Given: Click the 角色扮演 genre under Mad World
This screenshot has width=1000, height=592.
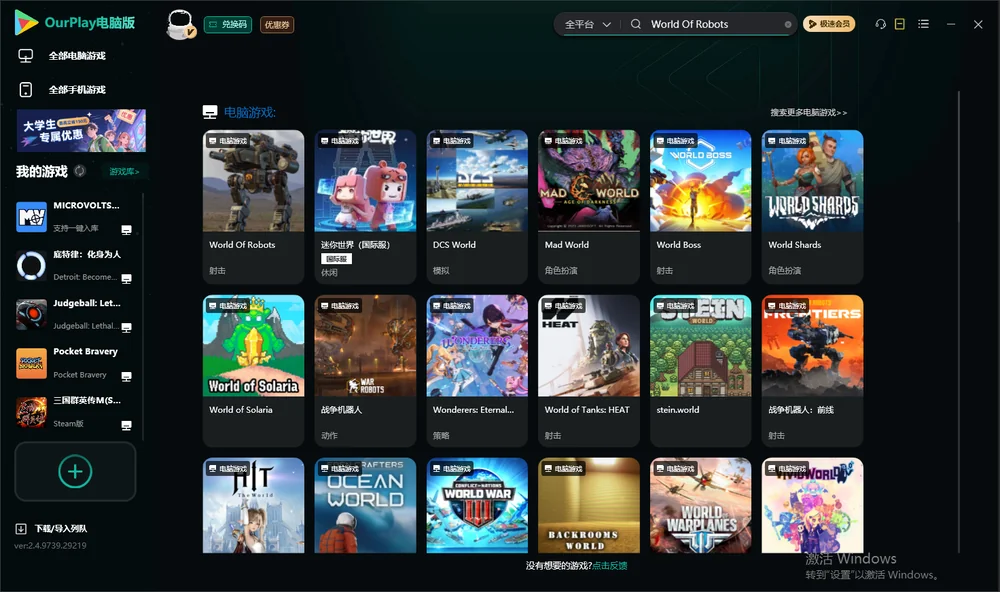Looking at the screenshot, I should (561, 270).
